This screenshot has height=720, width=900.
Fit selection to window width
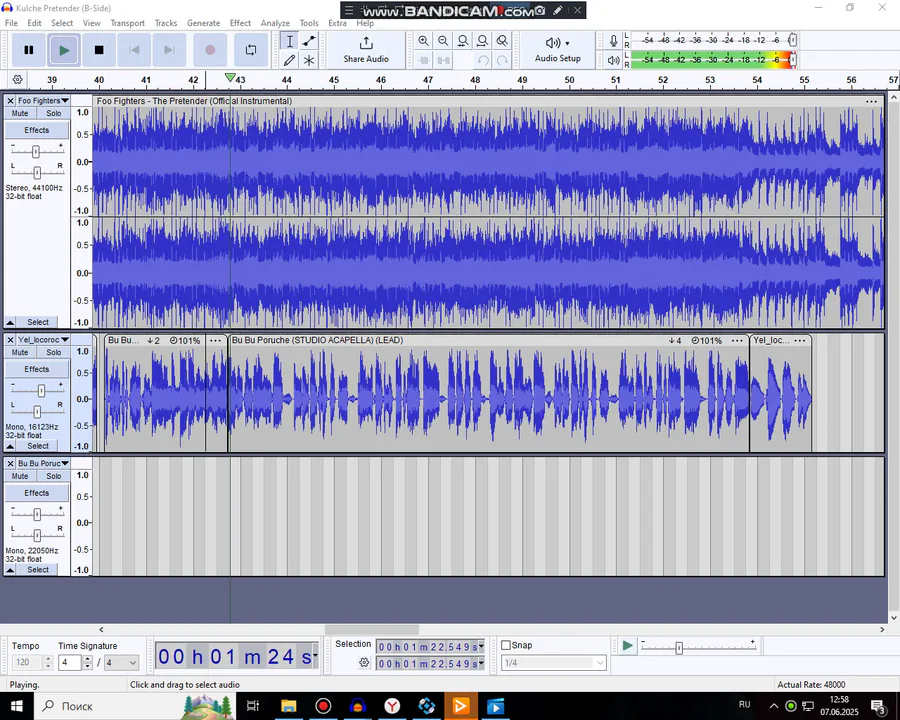(x=463, y=41)
